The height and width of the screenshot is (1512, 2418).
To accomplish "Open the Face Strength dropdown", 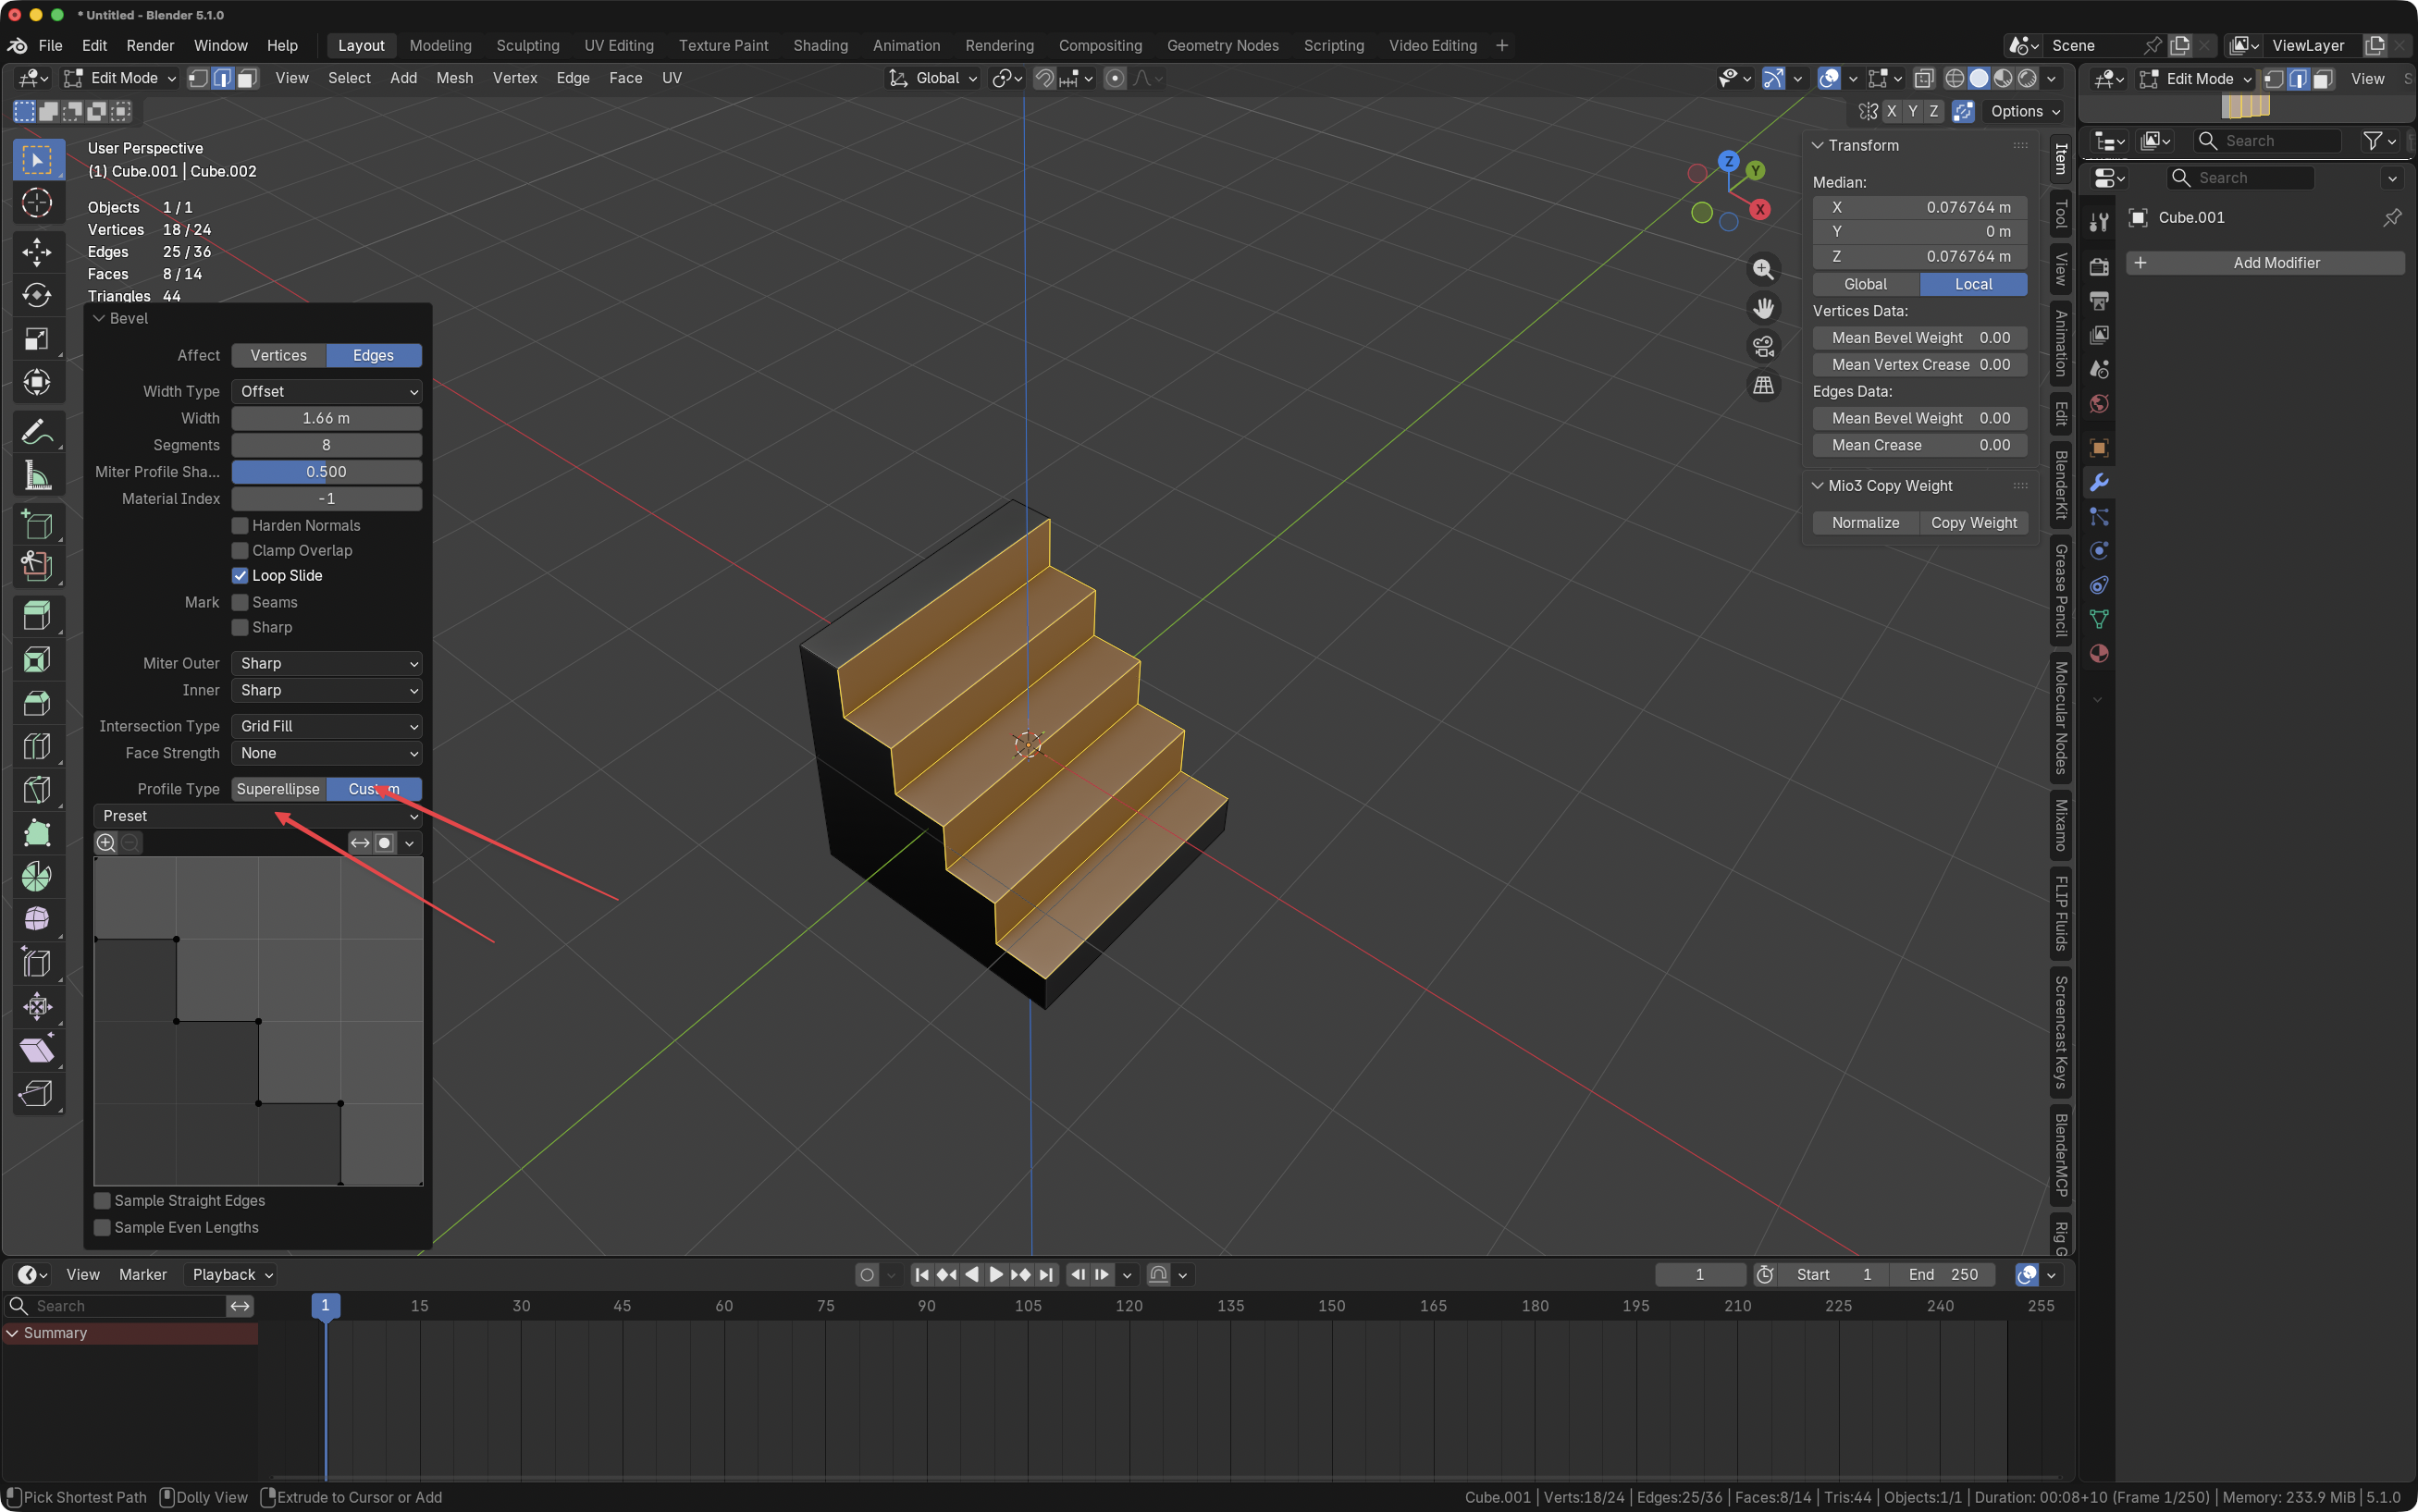I will 327,754.
